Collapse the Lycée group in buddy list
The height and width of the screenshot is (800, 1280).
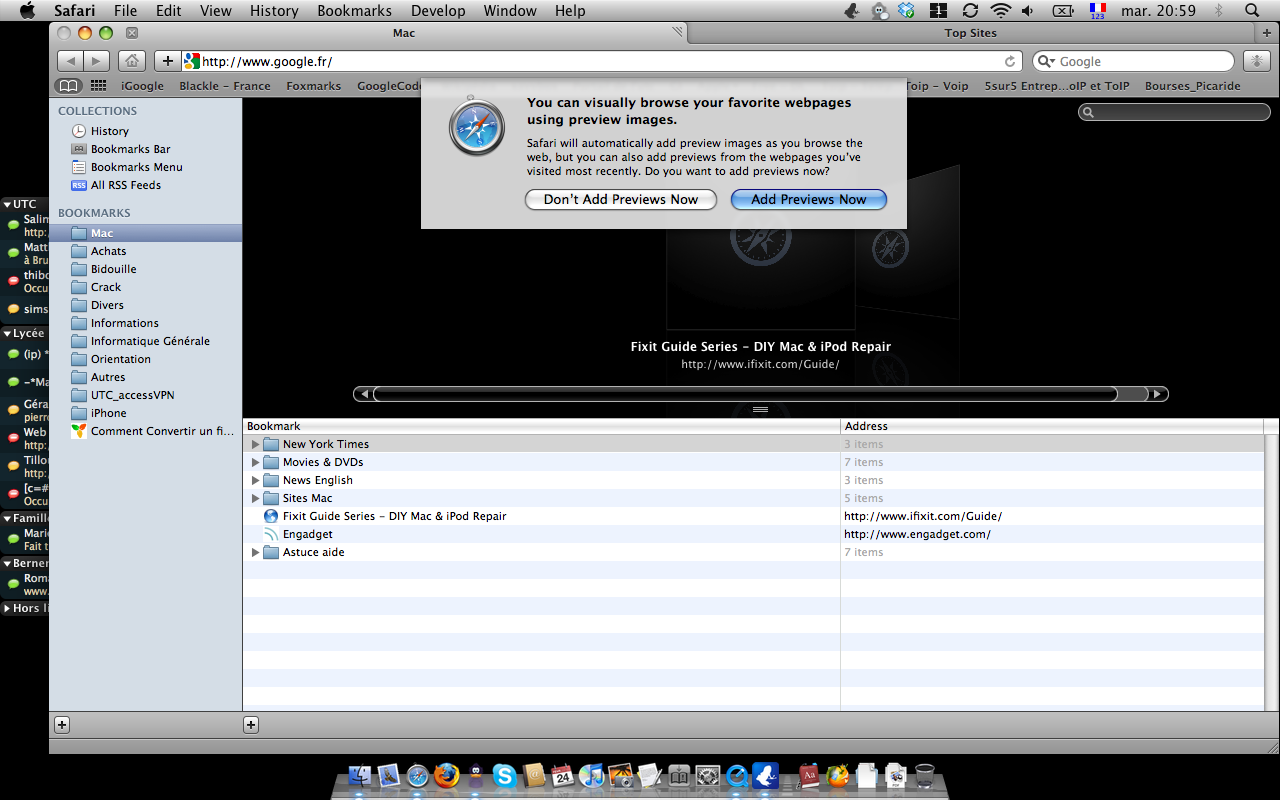coord(7,333)
